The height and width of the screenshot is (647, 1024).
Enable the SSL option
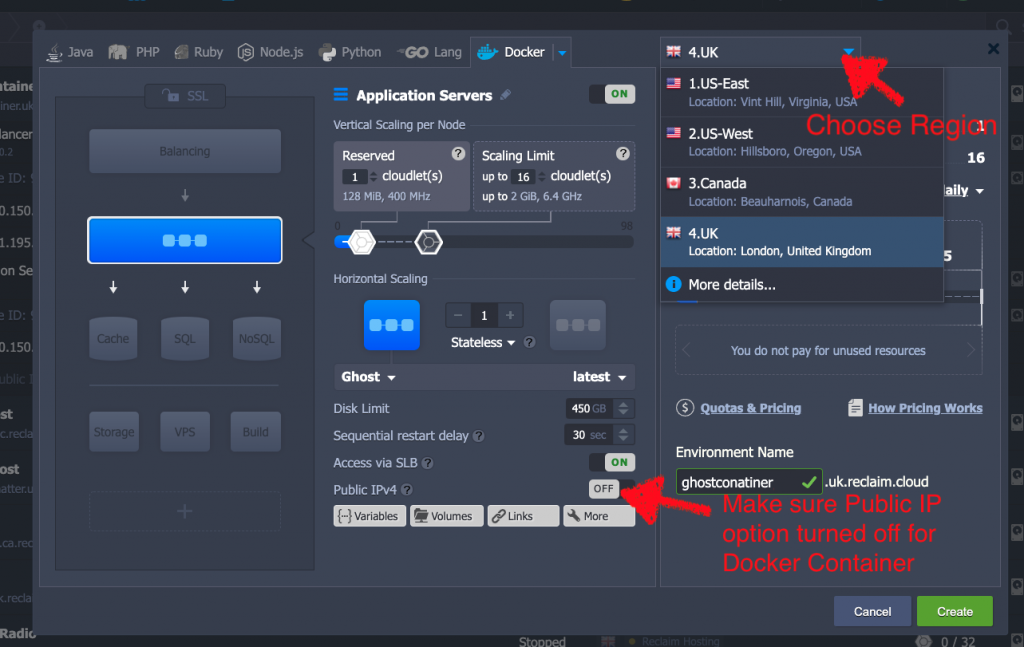point(185,96)
